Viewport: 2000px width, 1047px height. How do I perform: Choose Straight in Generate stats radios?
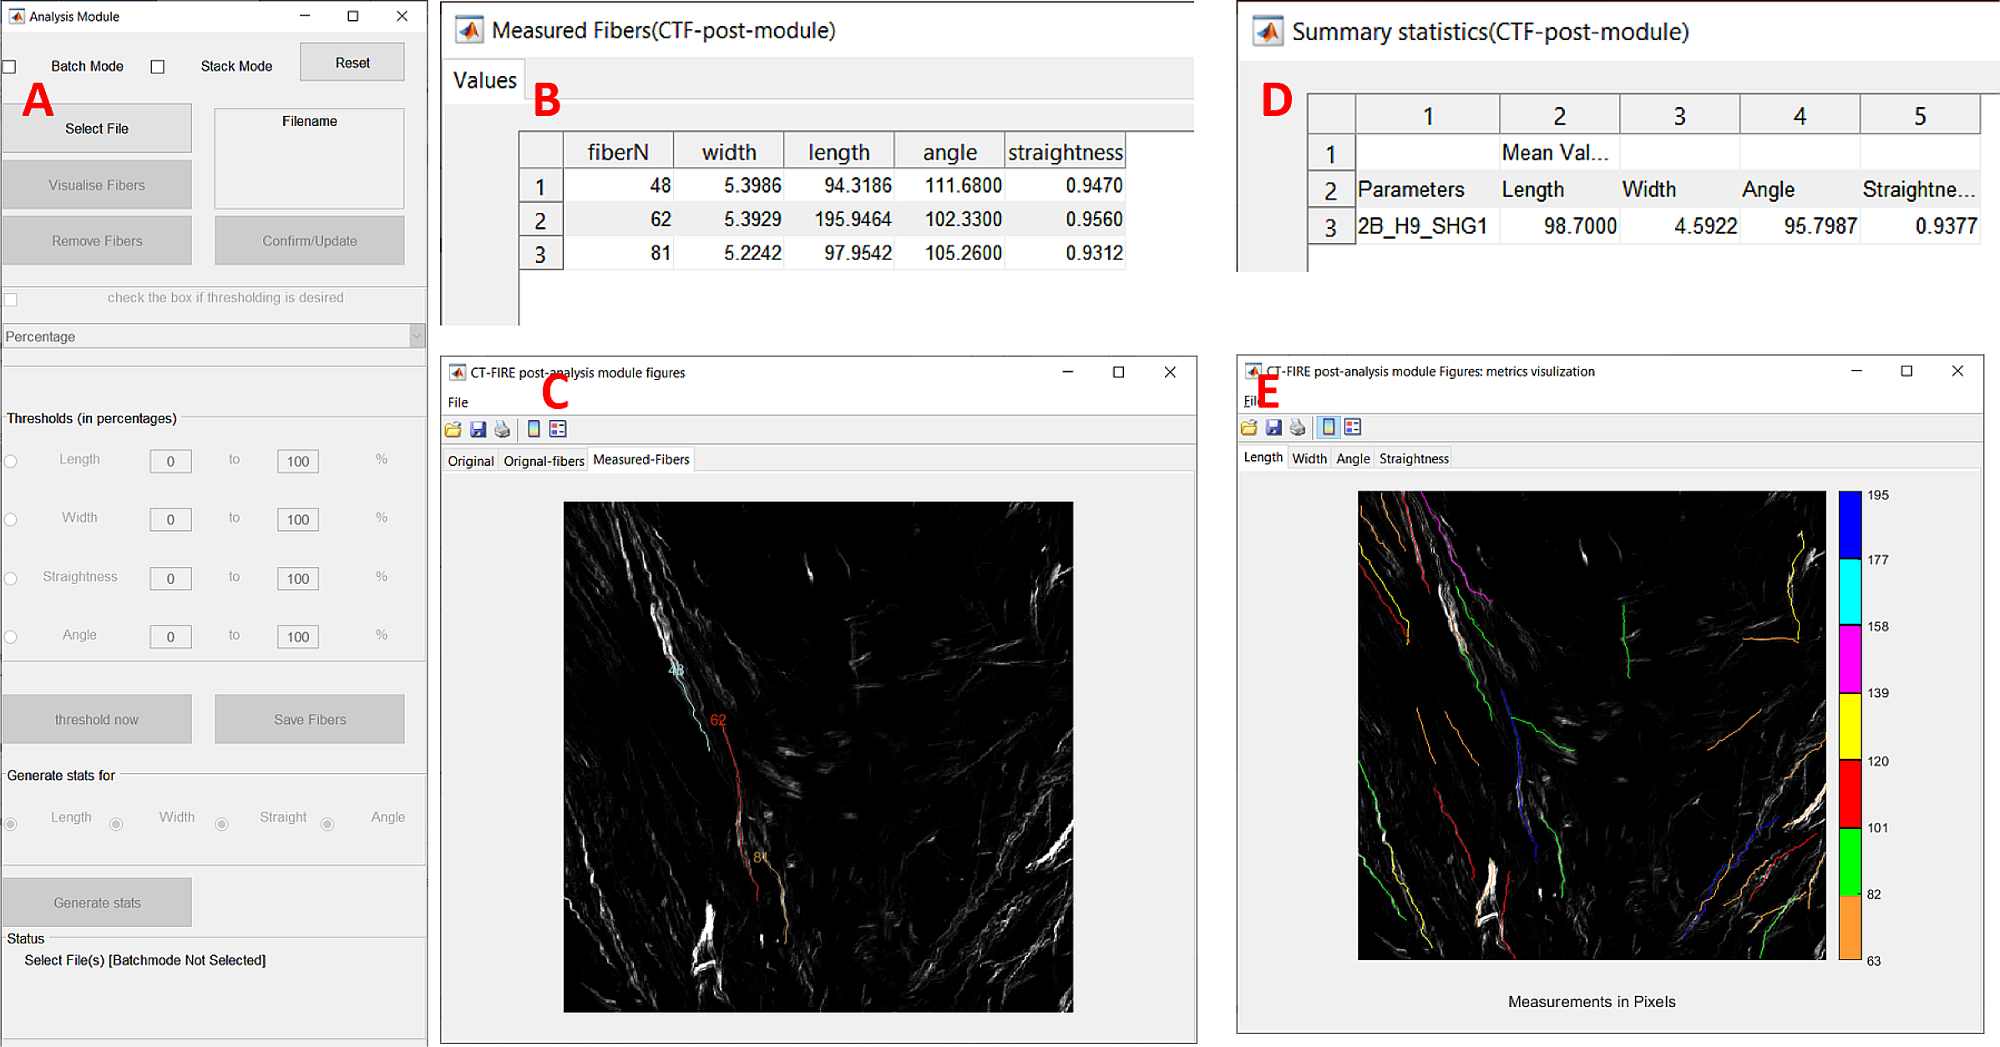click(222, 824)
